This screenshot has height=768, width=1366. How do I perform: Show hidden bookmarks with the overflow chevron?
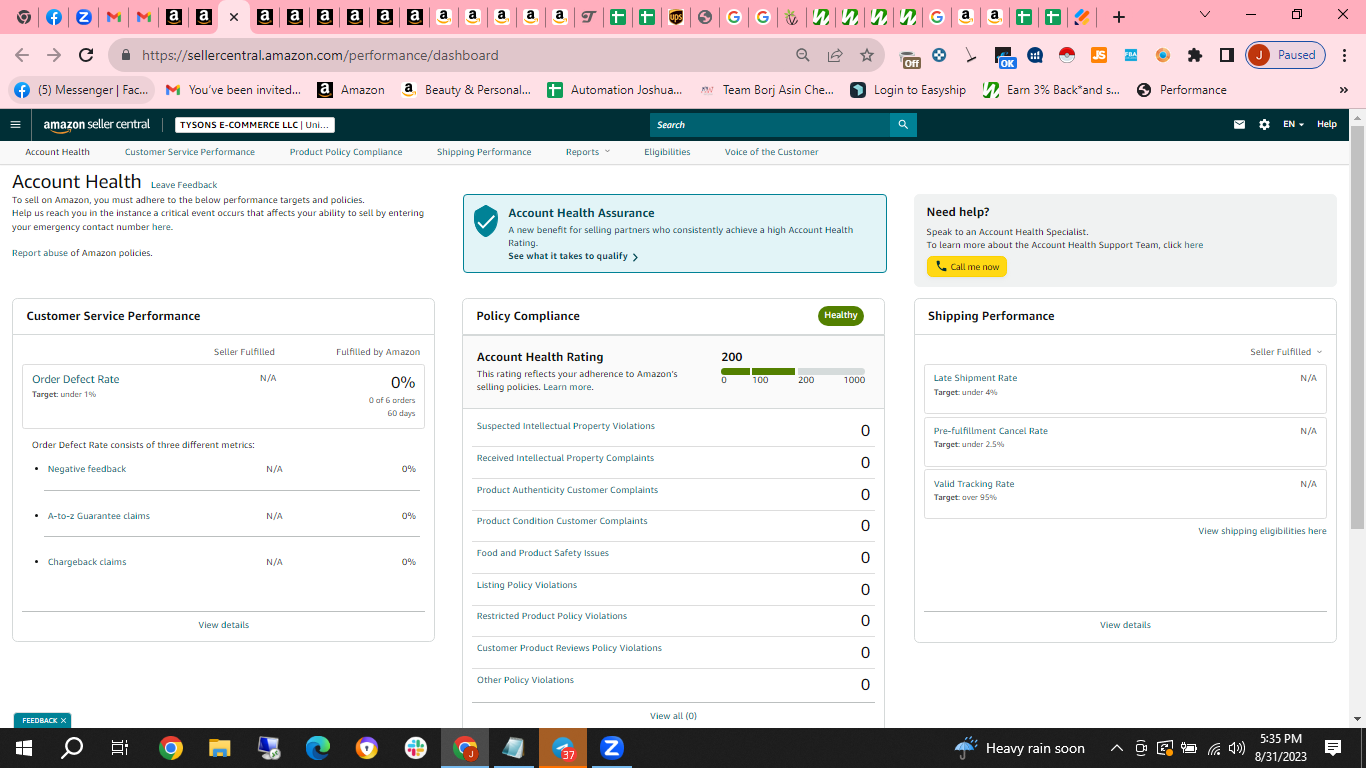pos(1343,90)
